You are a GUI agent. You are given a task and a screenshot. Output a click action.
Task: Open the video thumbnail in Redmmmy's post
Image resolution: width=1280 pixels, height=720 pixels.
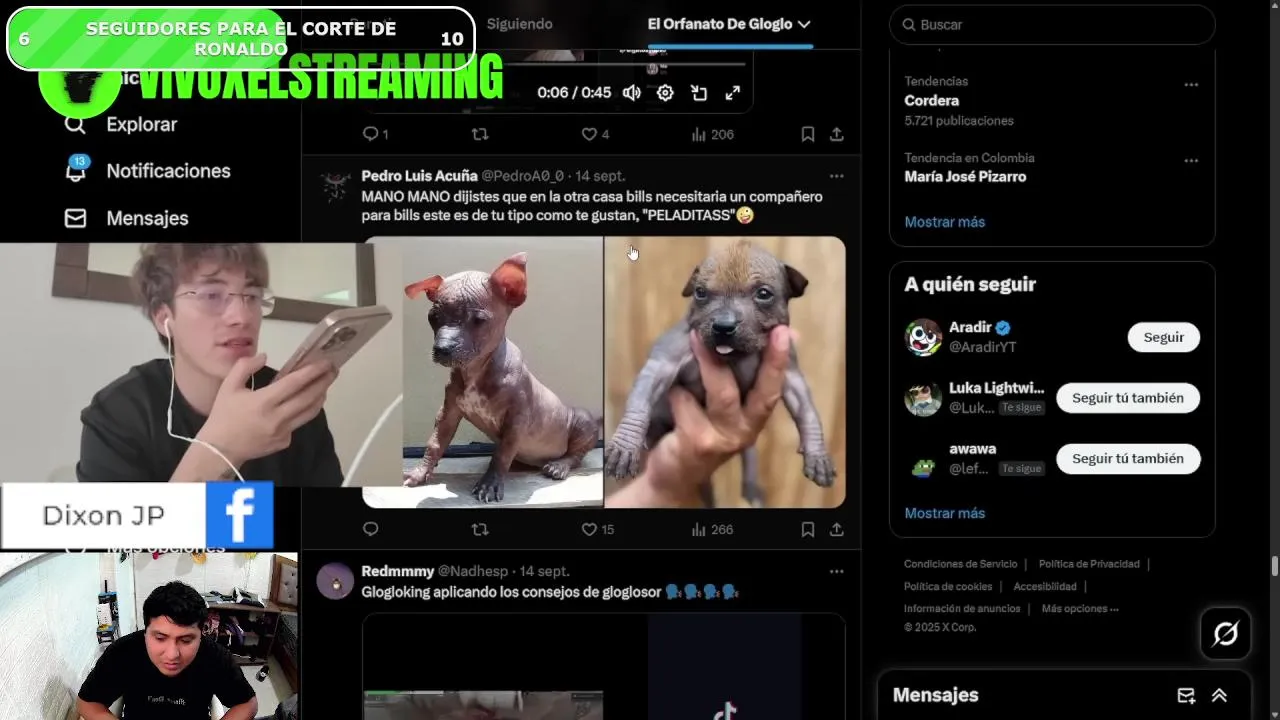(x=603, y=666)
